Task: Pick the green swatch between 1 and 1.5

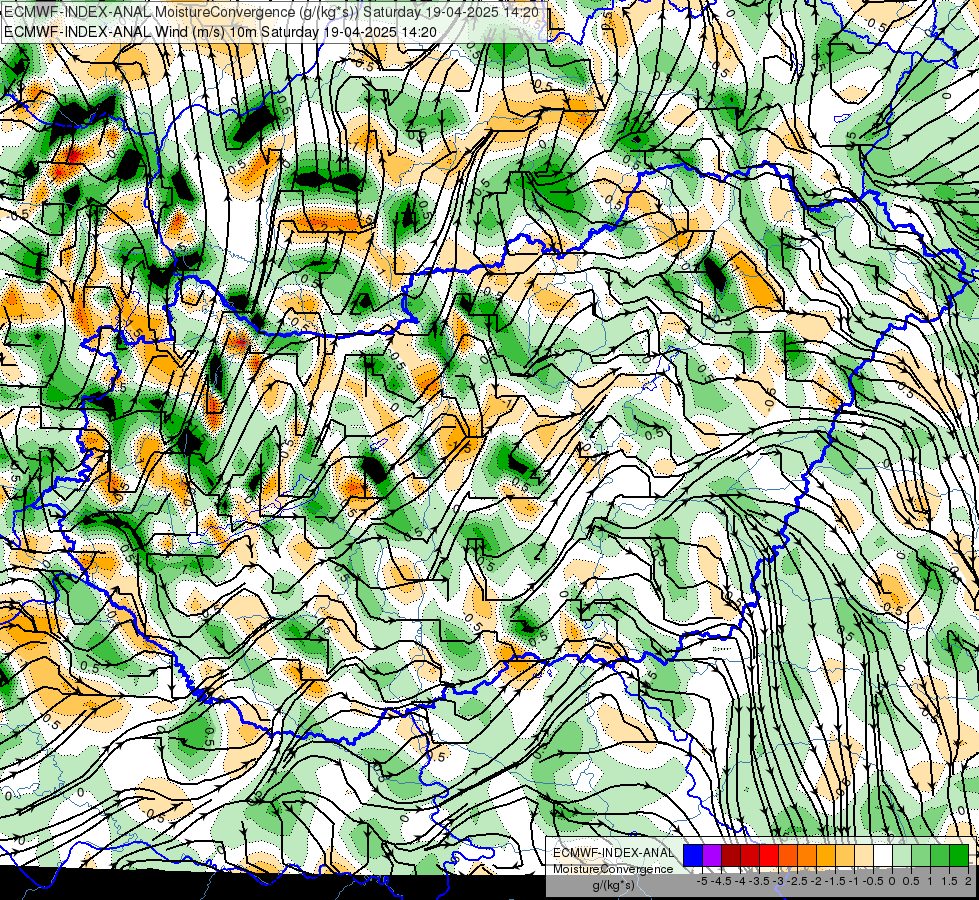Action: (940, 856)
